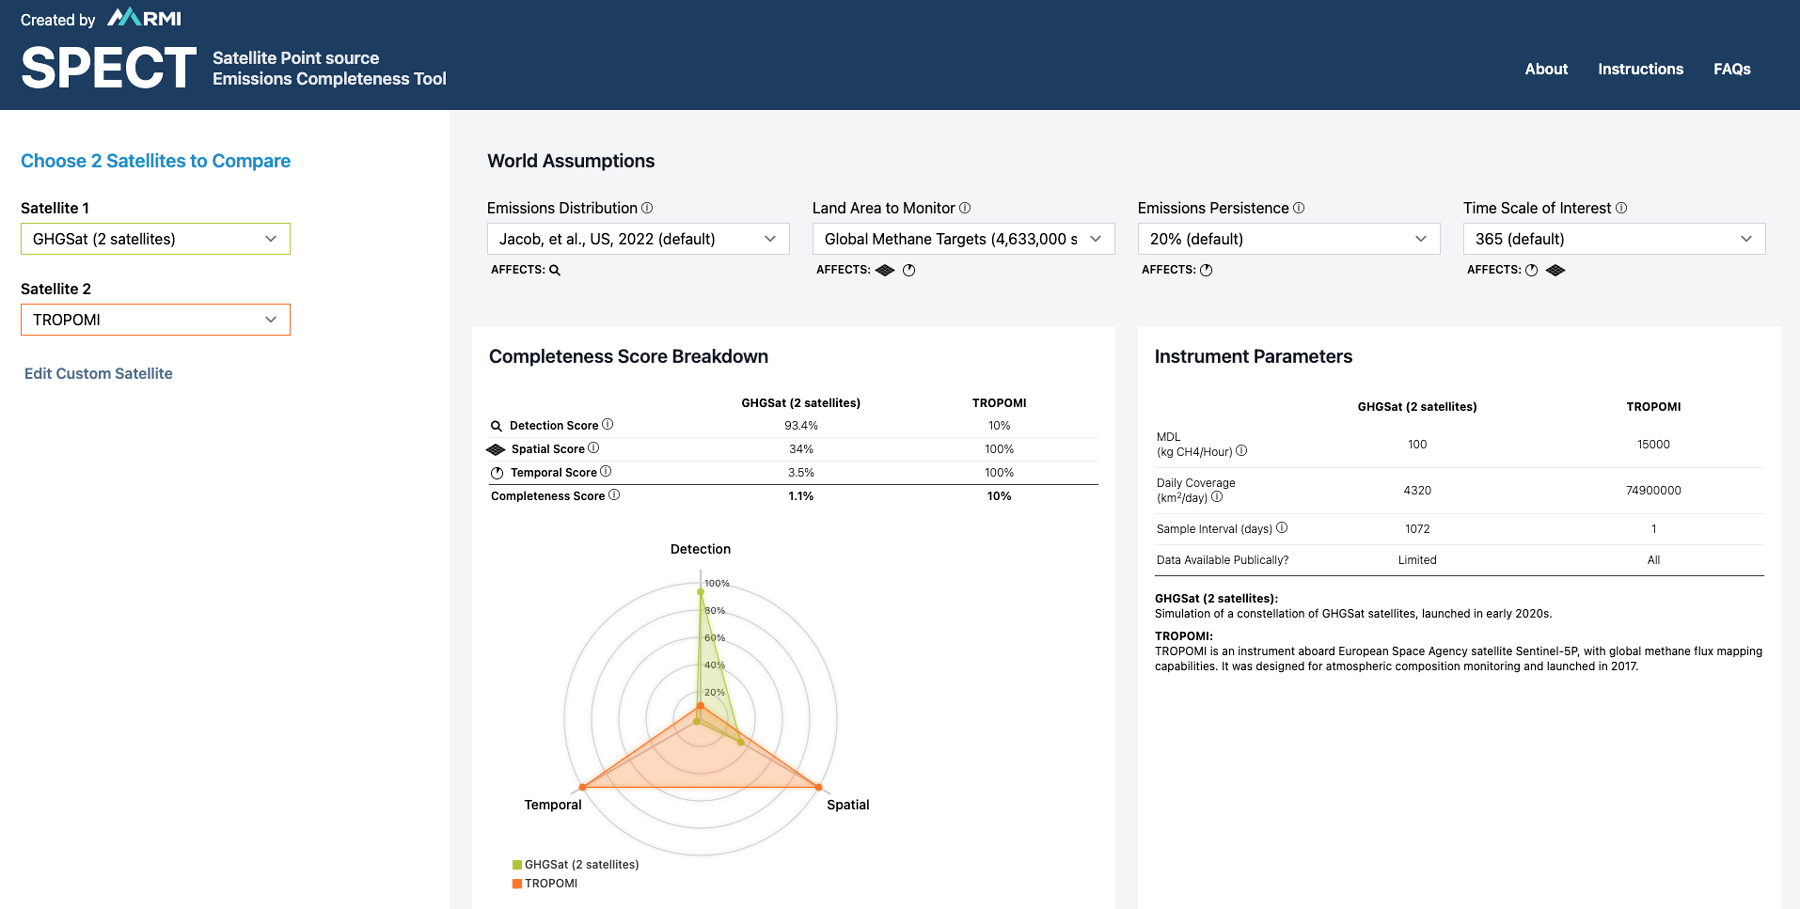Click info icon next to Detection Score
This screenshot has width=1800, height=909.
coord(608,425)
